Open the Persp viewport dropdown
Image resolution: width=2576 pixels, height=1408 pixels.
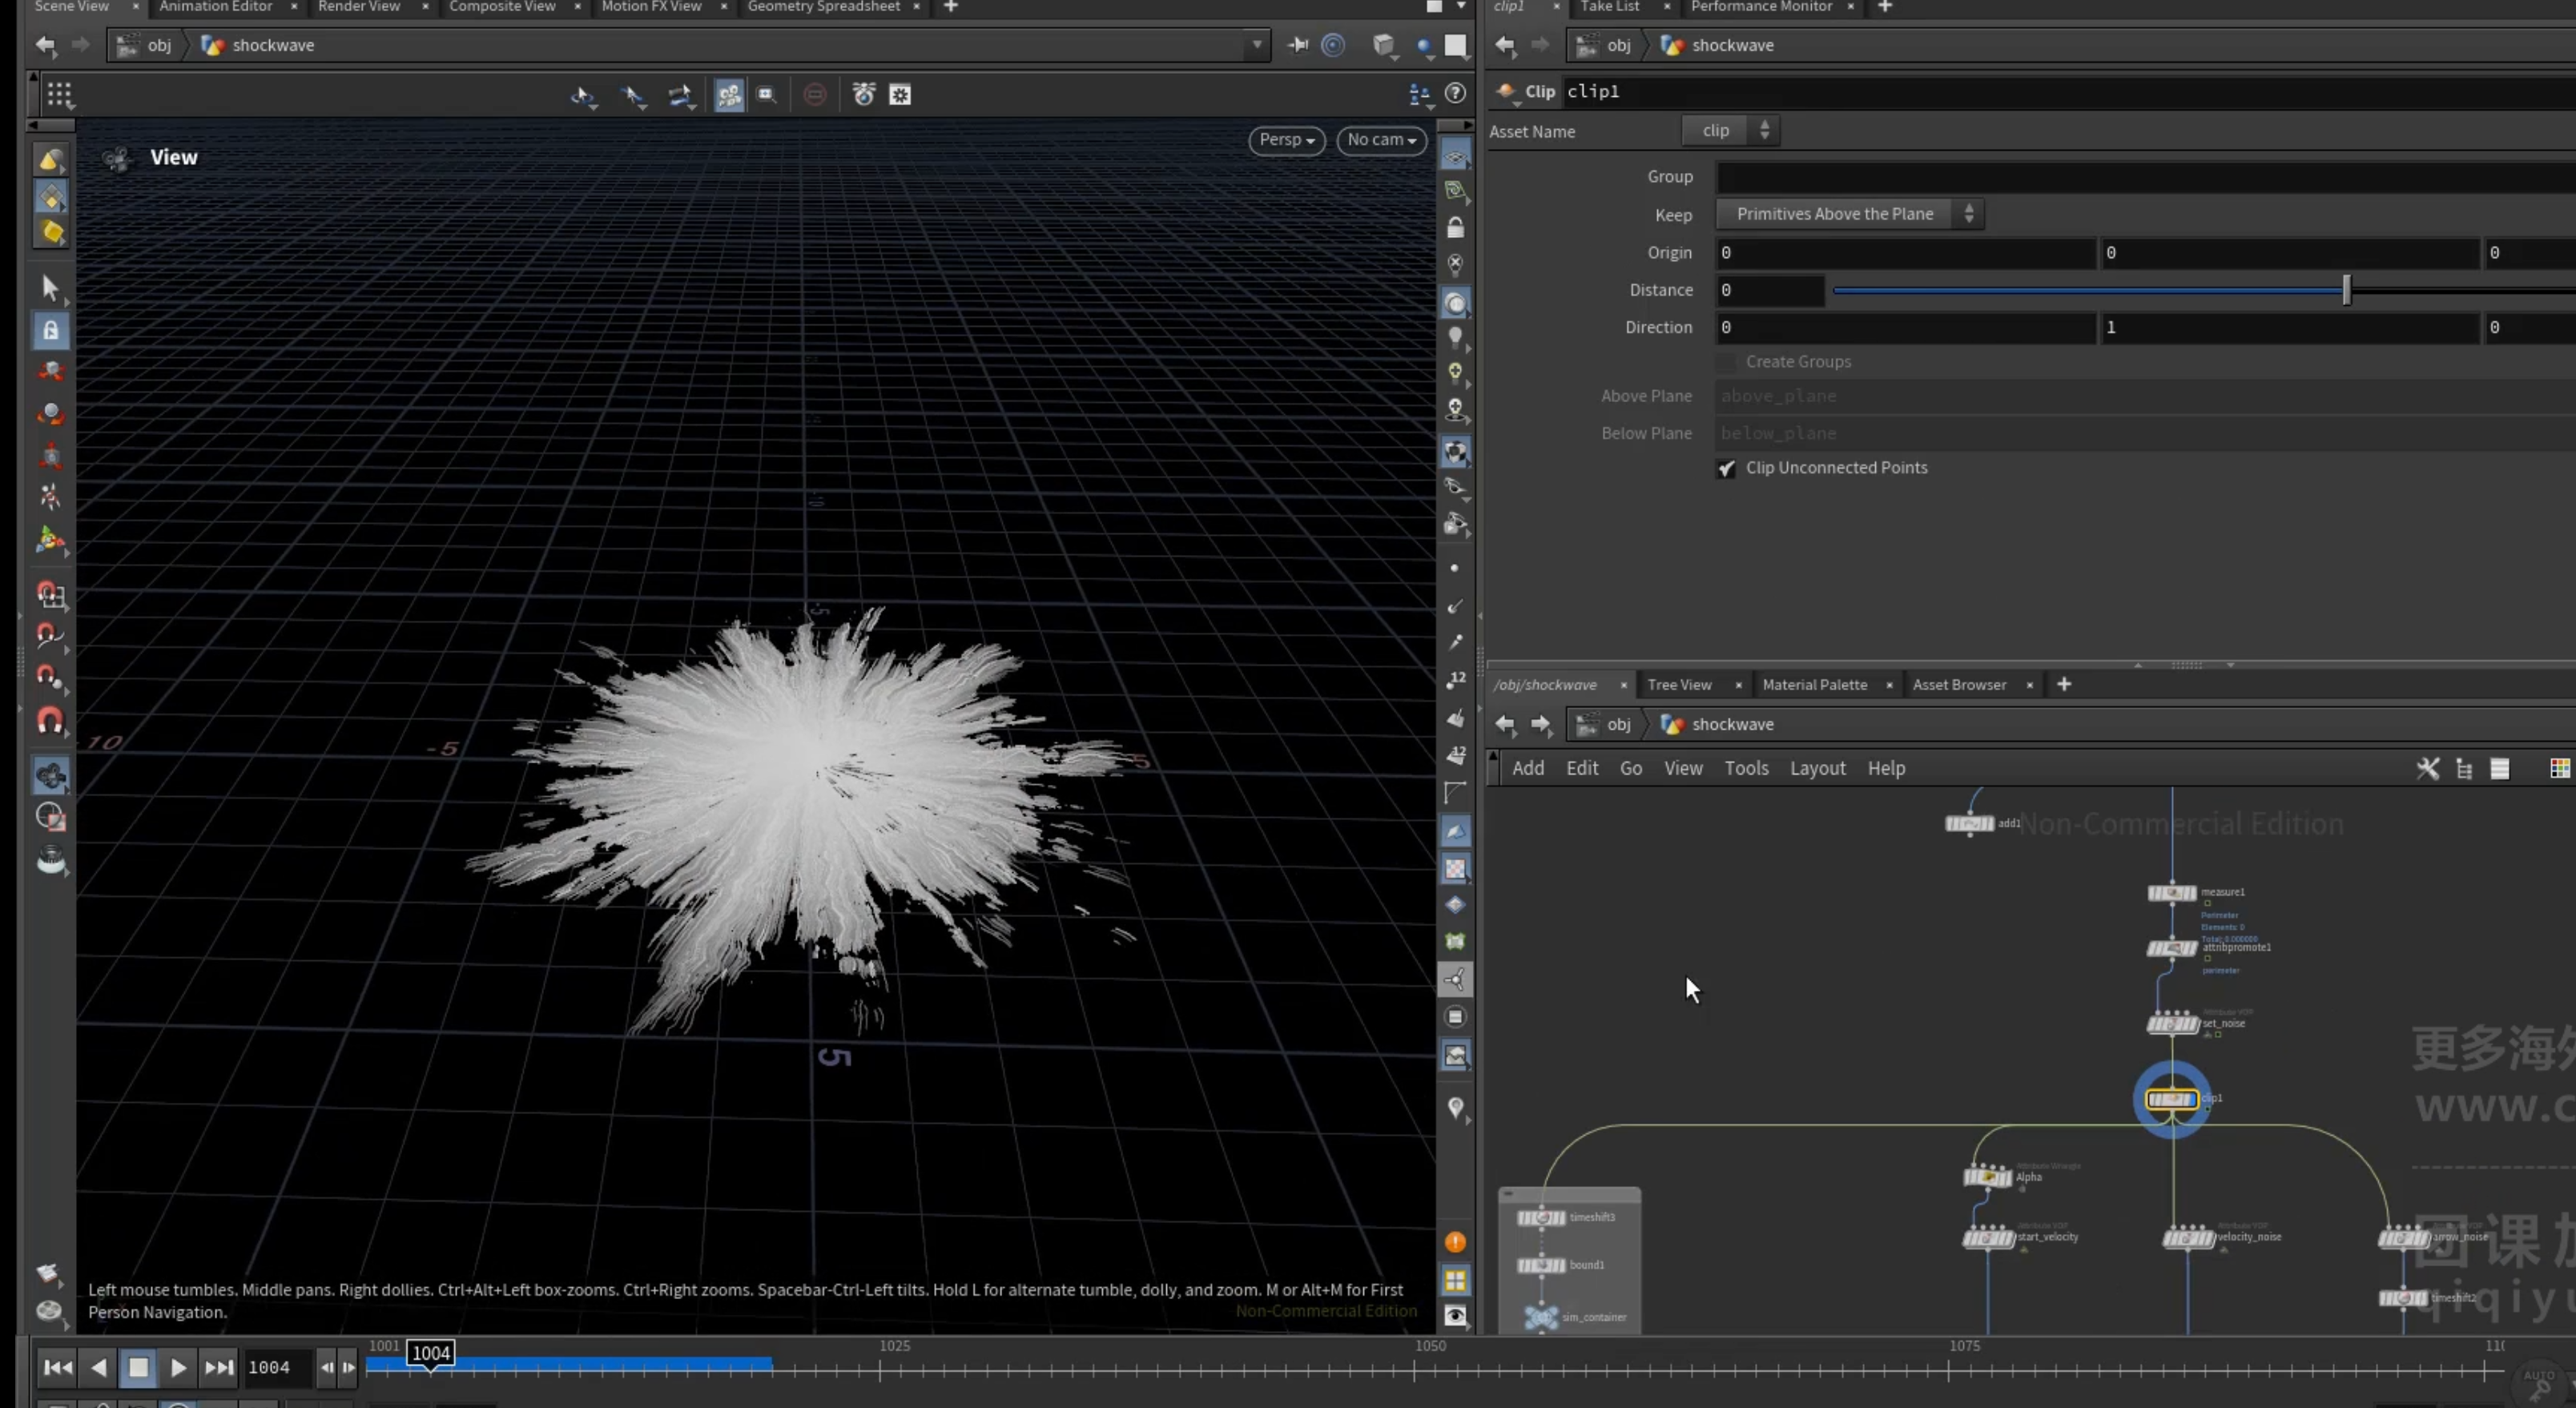pyautogui.click(x=1287, y=140)
